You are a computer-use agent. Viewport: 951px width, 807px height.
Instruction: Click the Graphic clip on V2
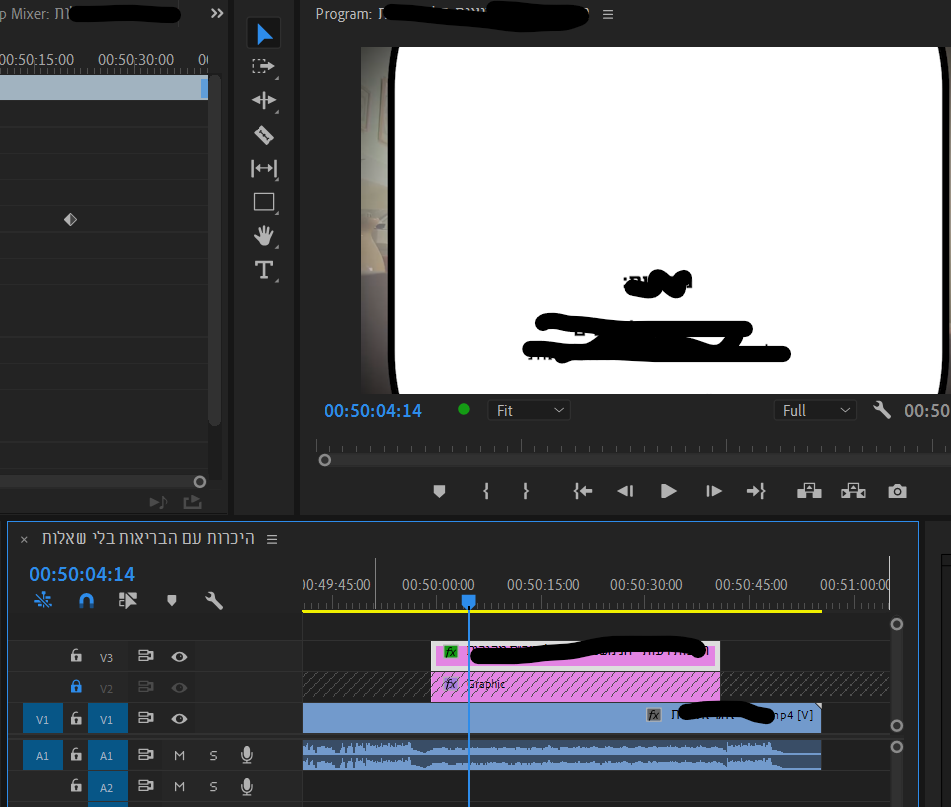click(x=575, y=686)
